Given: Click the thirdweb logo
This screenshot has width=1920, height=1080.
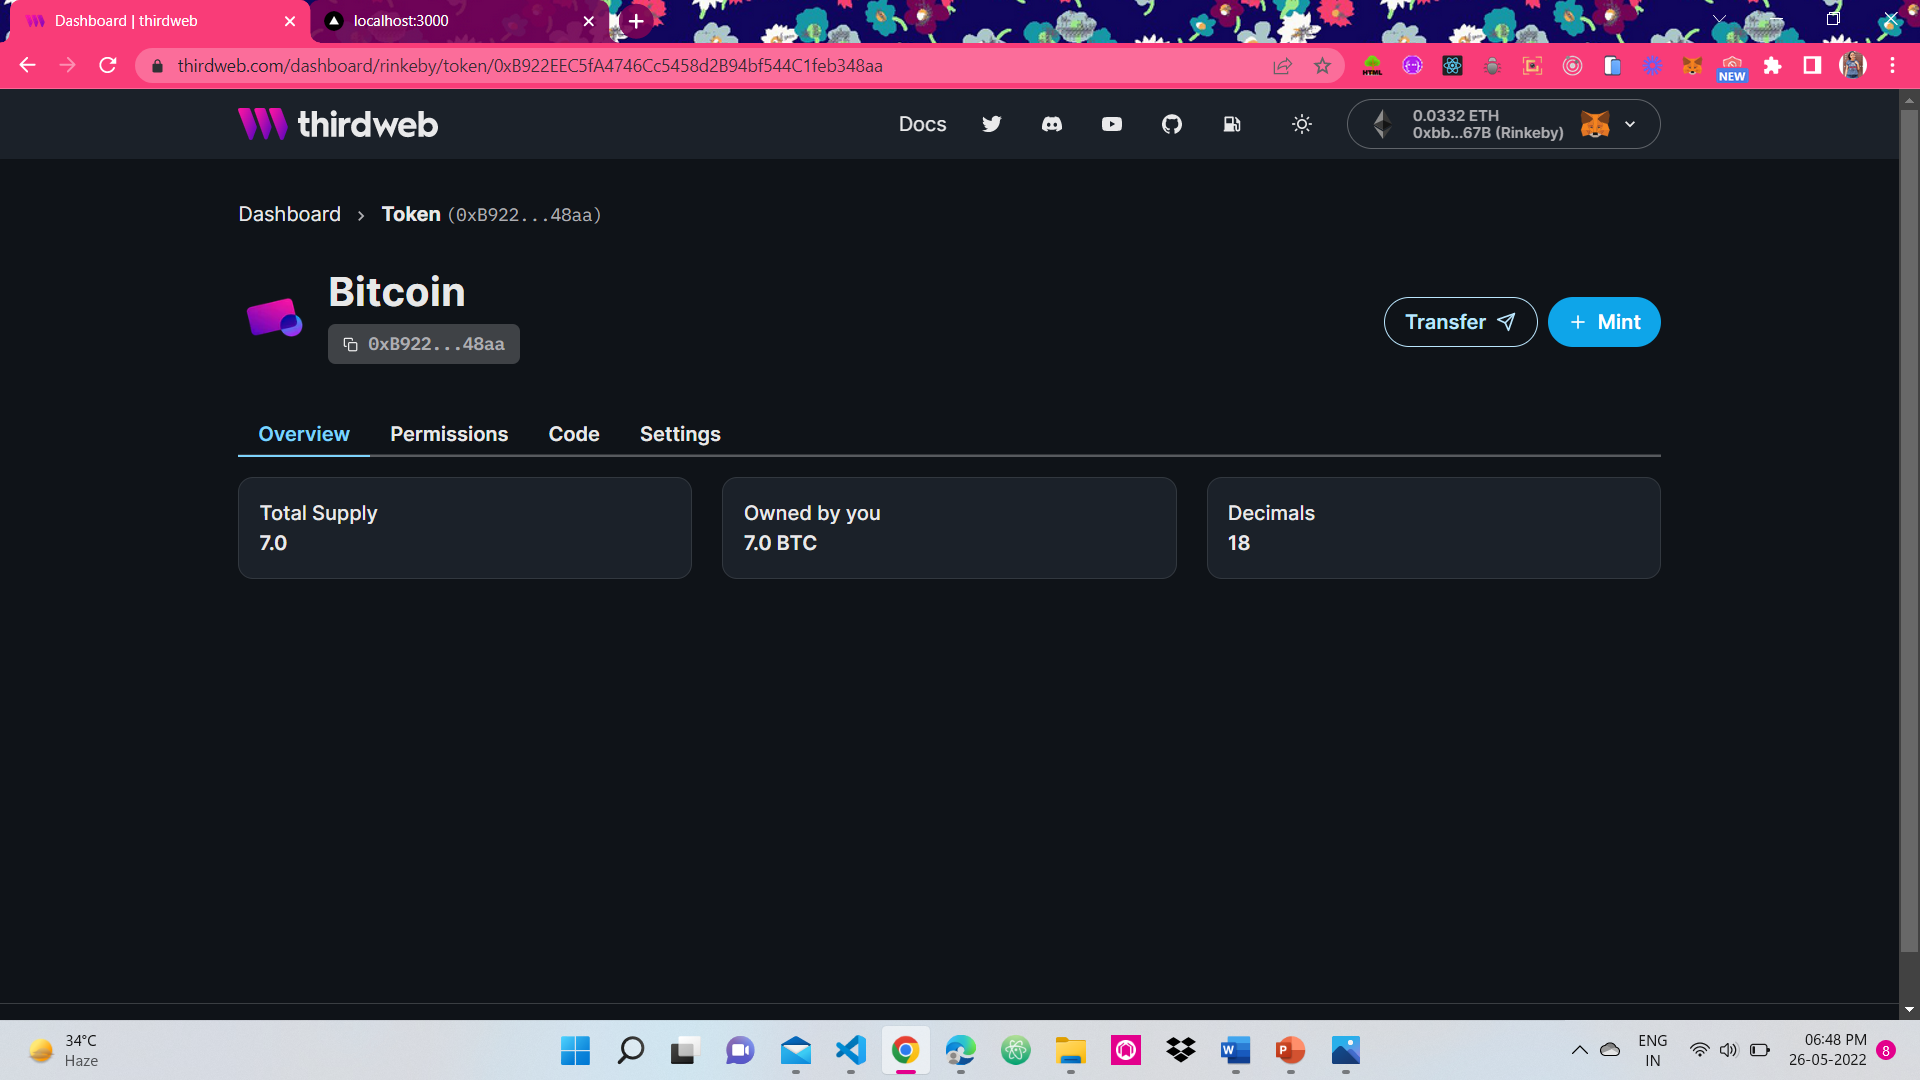Looking at the screenshot, I should click(x=338, y=124).
